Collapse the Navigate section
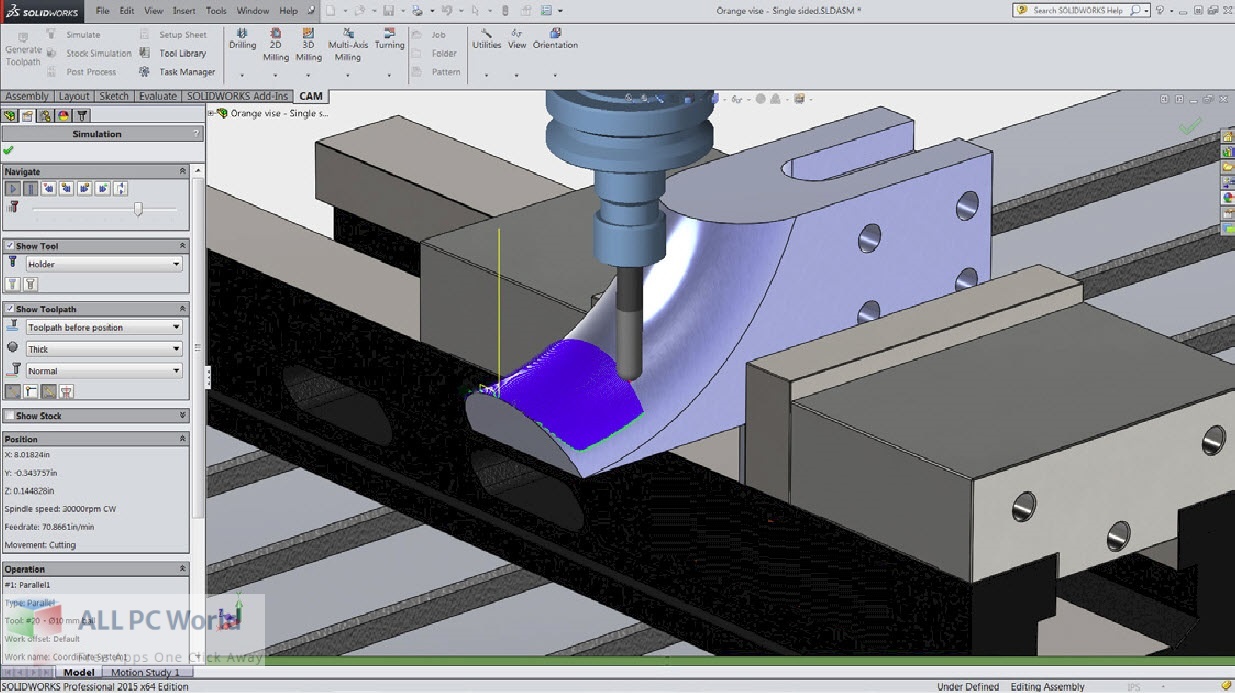This screenshot has width=1235, height=693. click(182, 172)
